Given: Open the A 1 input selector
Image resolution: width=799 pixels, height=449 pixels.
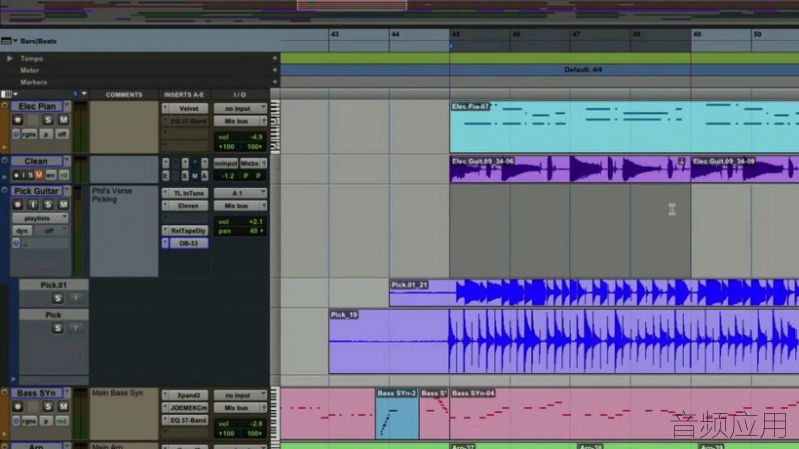Looking at the screenshot, I should coord(240,193).
